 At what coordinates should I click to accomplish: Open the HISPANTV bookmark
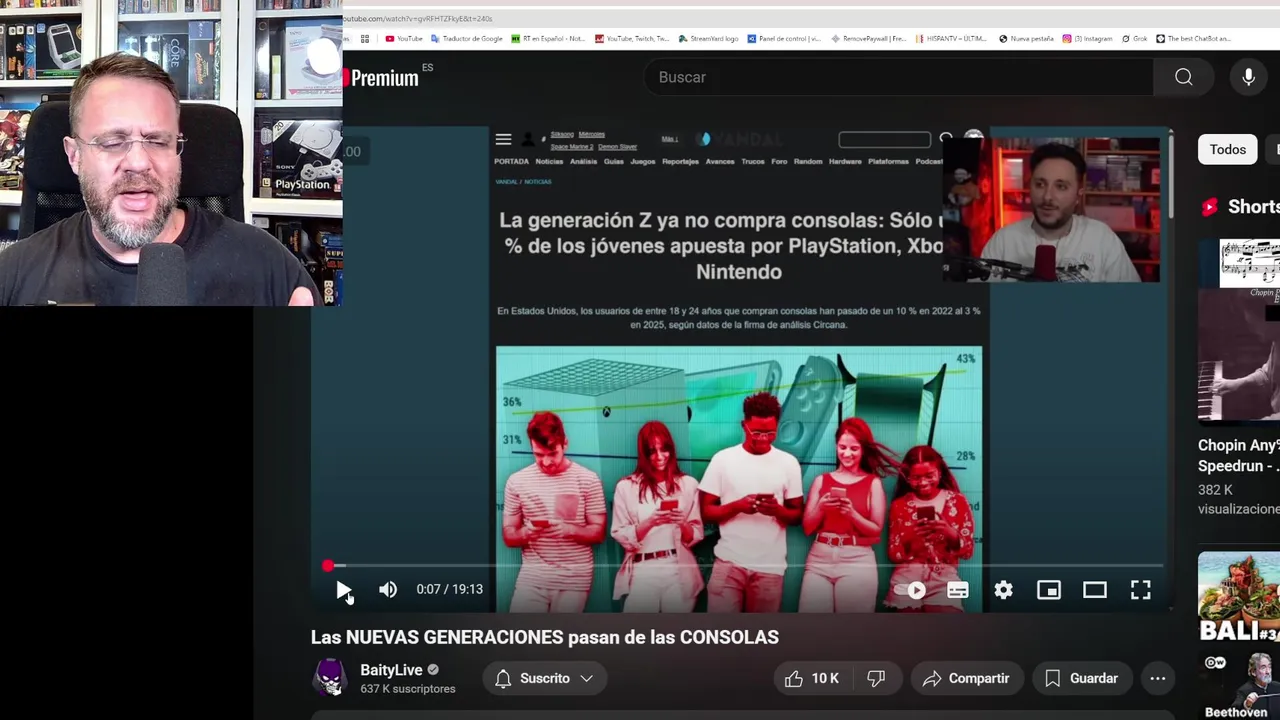pos(953,39)
